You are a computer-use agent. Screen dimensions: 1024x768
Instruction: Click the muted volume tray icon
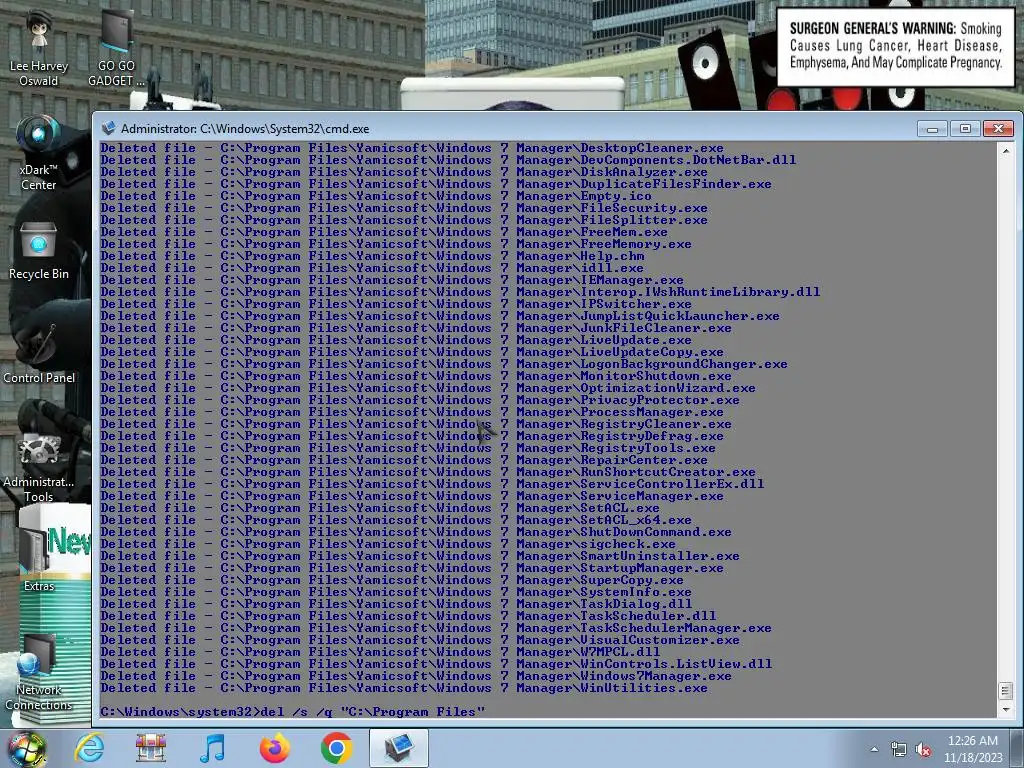click(923, 750)
